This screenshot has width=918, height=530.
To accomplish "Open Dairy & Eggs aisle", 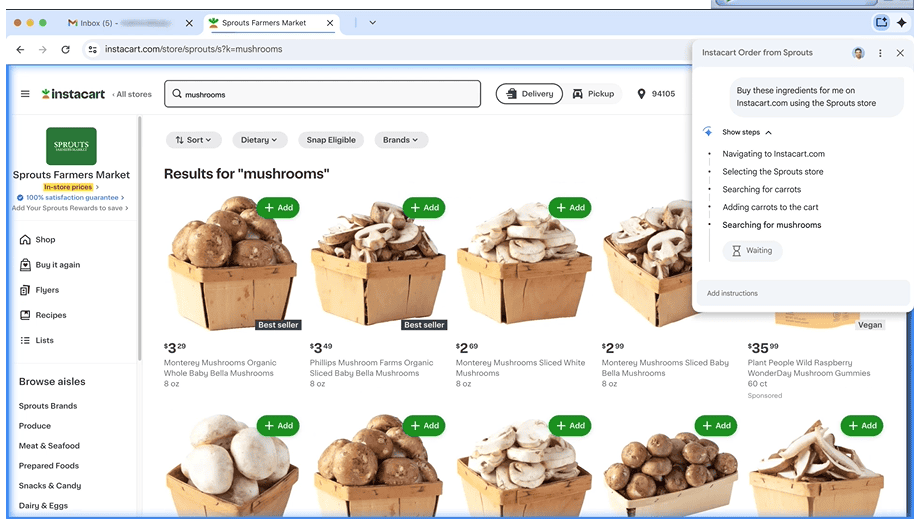I will [x=43, y=505].
